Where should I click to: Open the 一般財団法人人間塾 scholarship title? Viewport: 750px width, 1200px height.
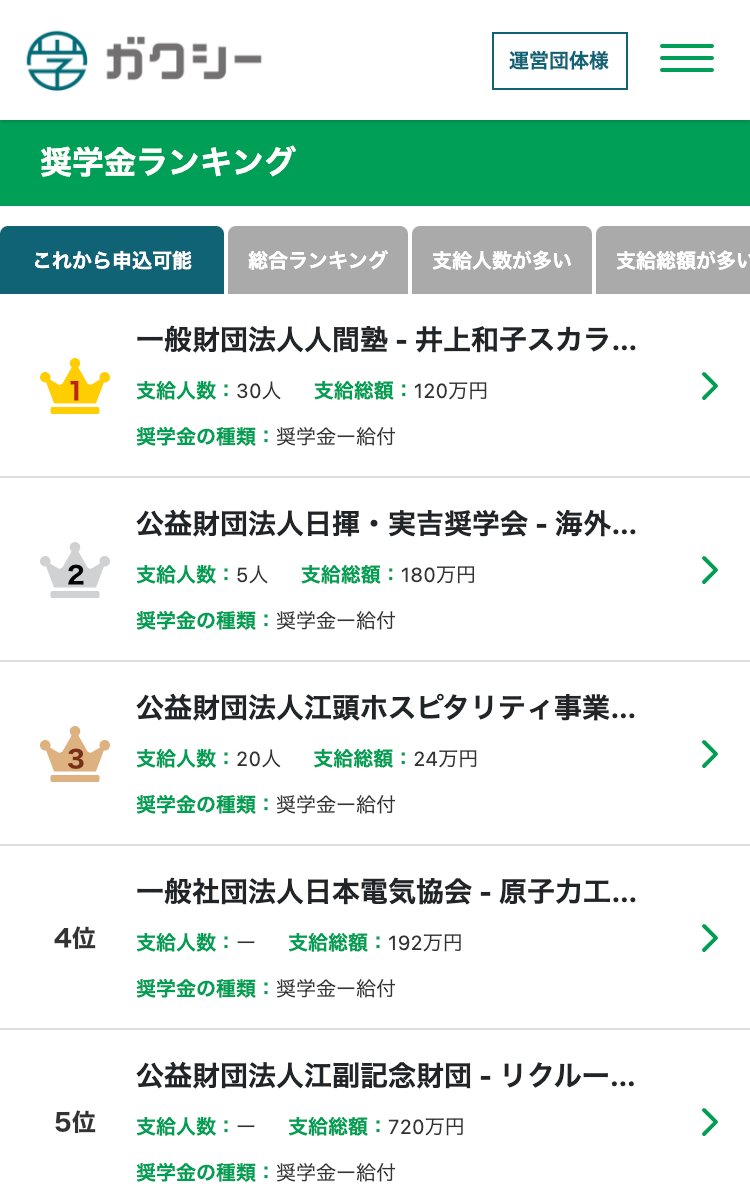pyautogui.click(x=386, y=342)
